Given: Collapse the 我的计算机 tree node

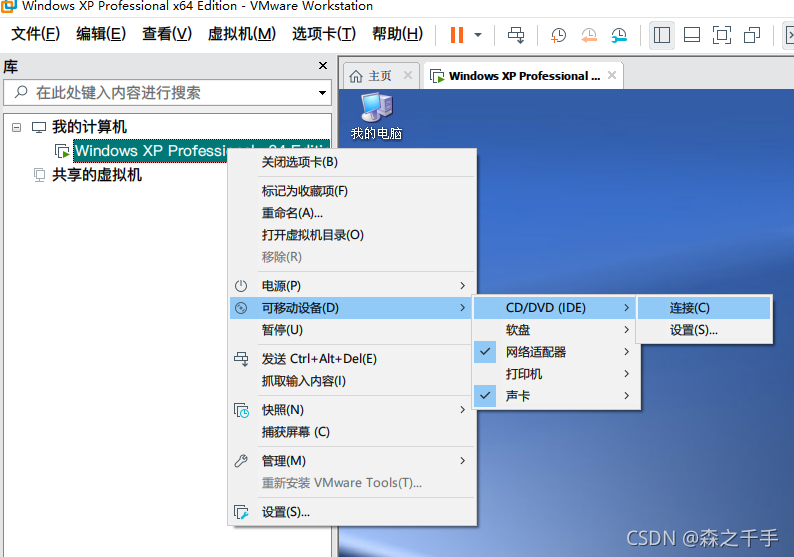Looking at the screenshot, I should coord(17,127).
